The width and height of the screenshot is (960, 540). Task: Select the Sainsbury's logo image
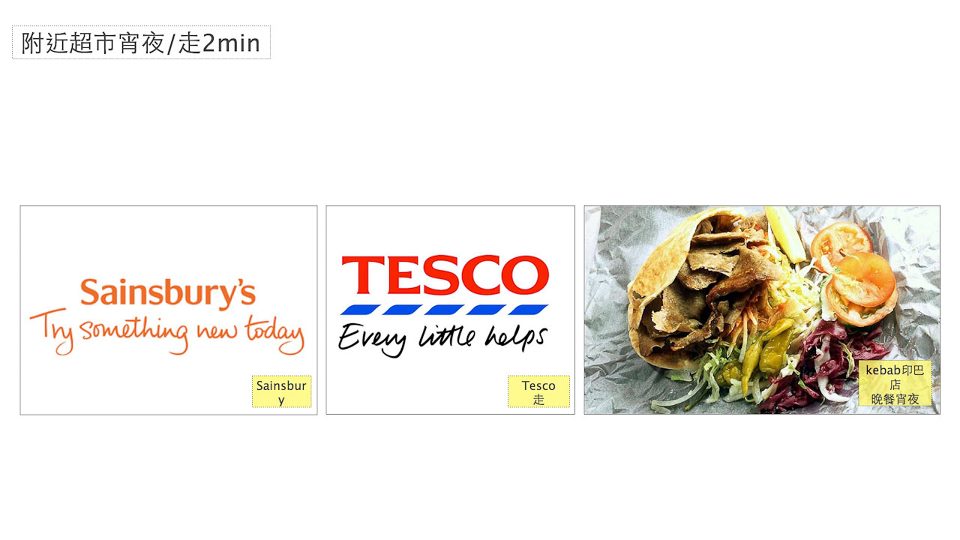coord(169,310)
